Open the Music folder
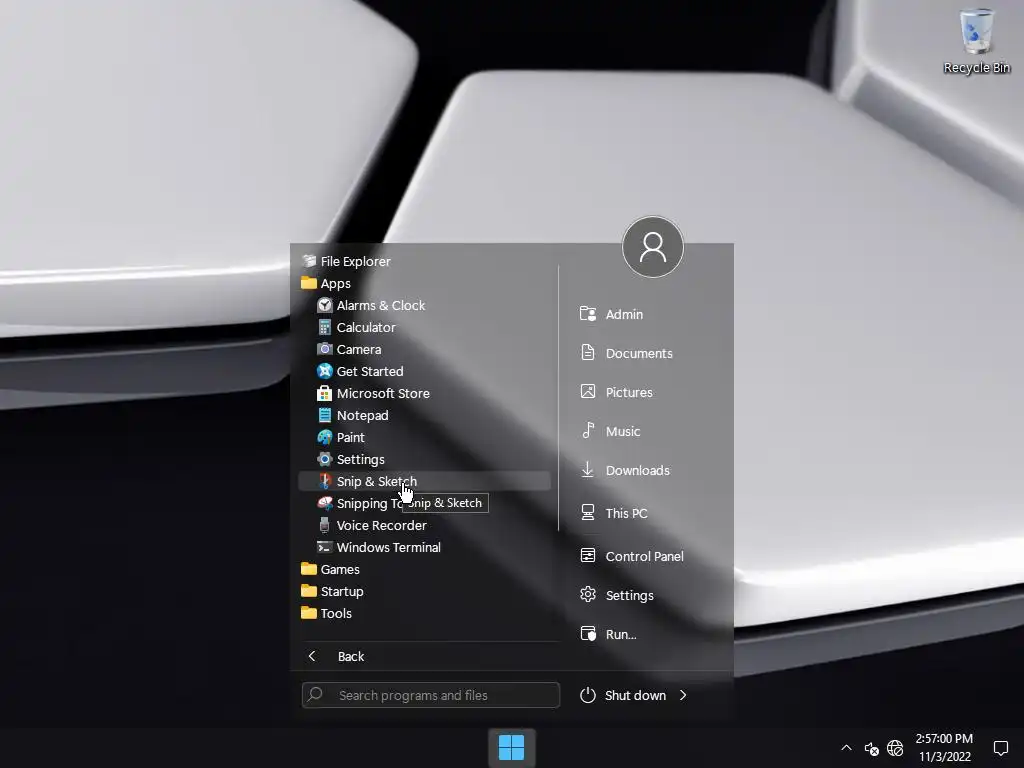The height and width of the screenshot is (768, 1024). [x=611, y=432]
